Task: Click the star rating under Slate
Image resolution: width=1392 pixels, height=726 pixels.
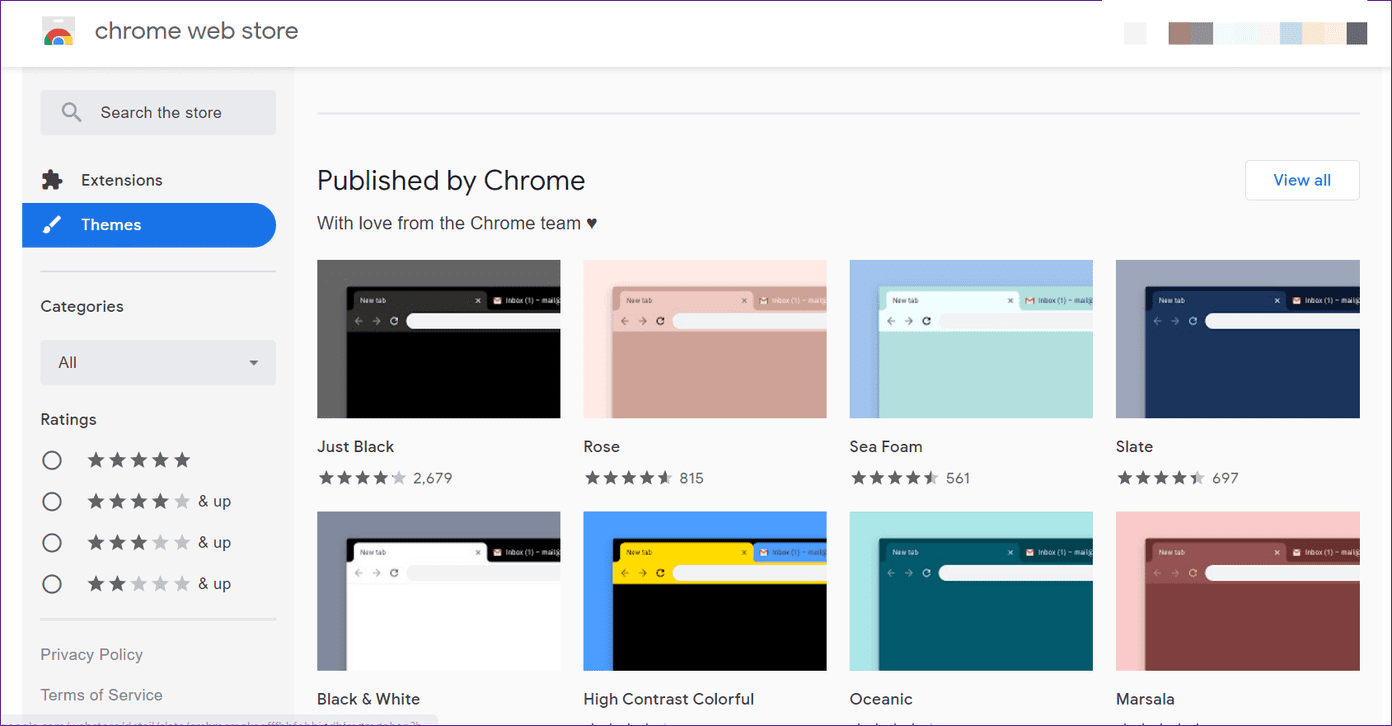Action: pyautogui.click(x=1161, y=478)
